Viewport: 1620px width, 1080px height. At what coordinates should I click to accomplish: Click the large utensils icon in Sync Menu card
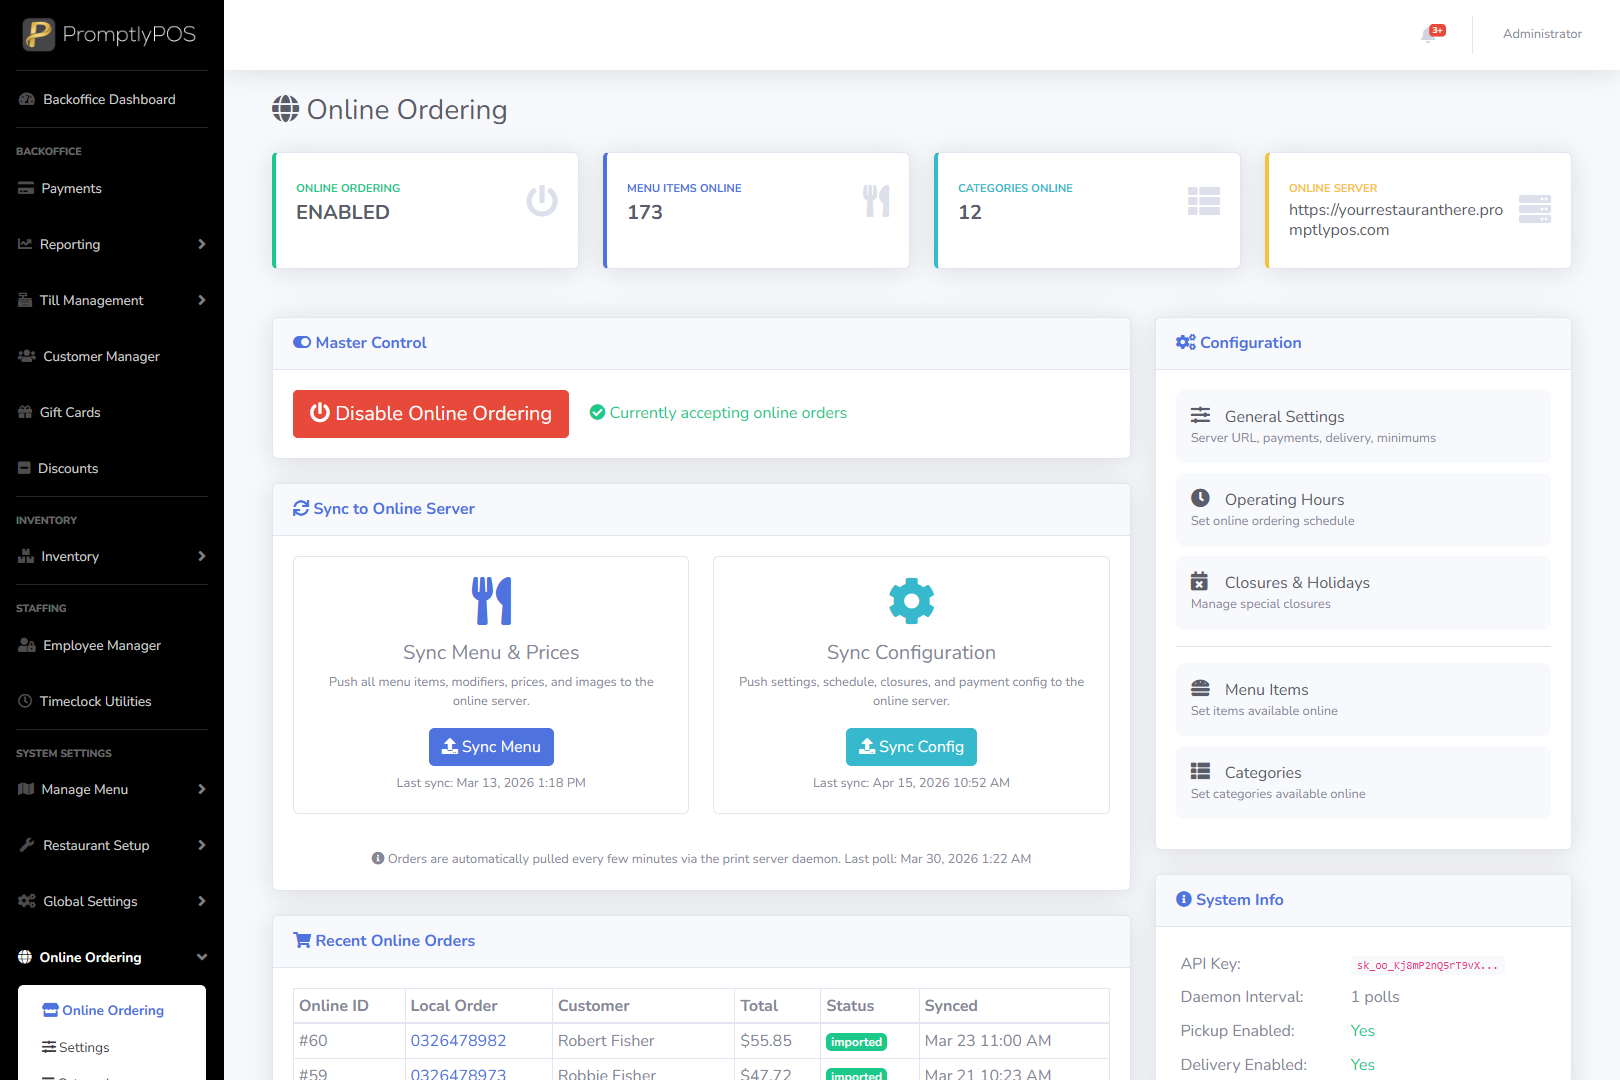tap(491, 600)
